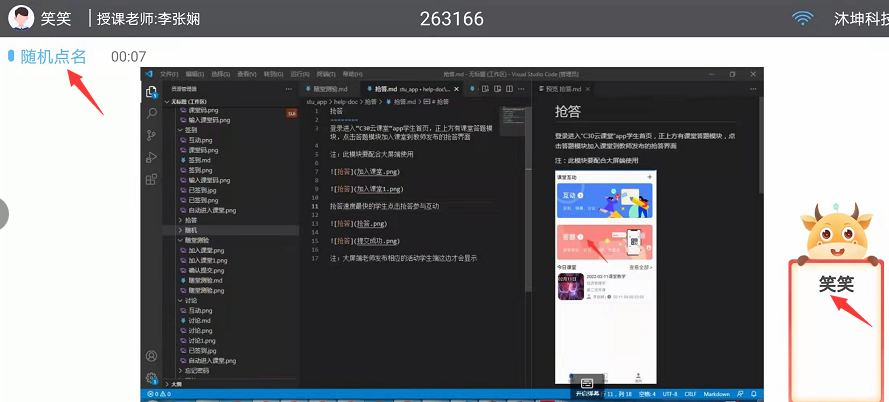Image resolution: width=889 pixels, height=402 pixels.
Task: Open the Extensions view icon
Action: (x=152, y=179)
